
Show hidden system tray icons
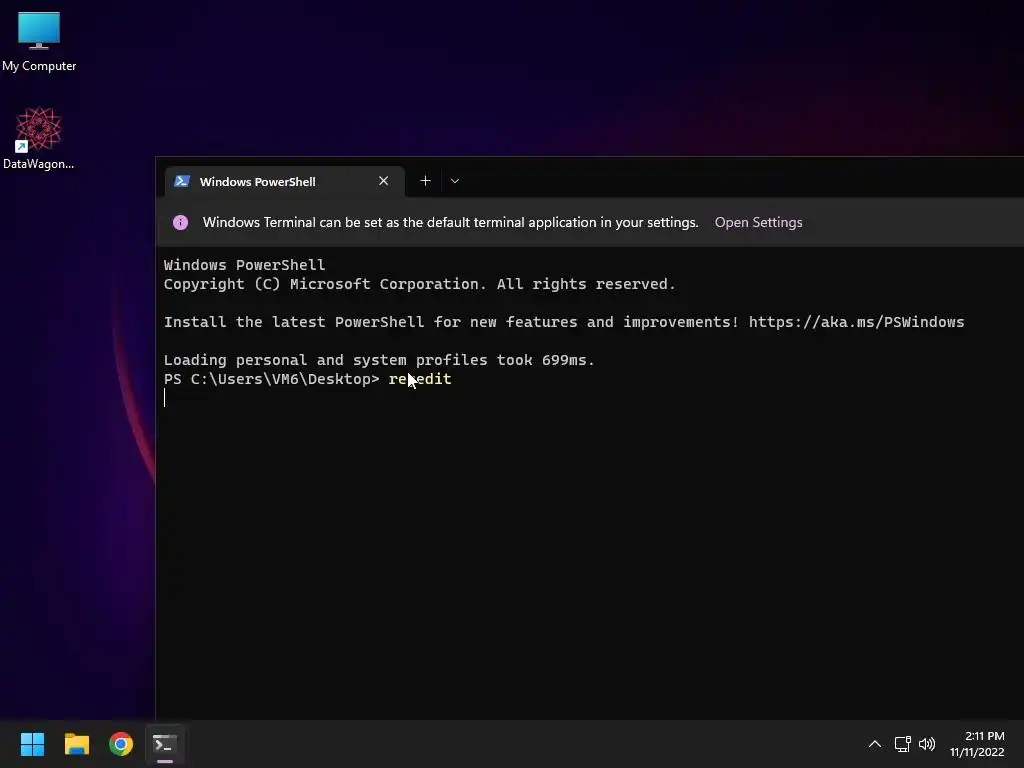tap(874, 744)
